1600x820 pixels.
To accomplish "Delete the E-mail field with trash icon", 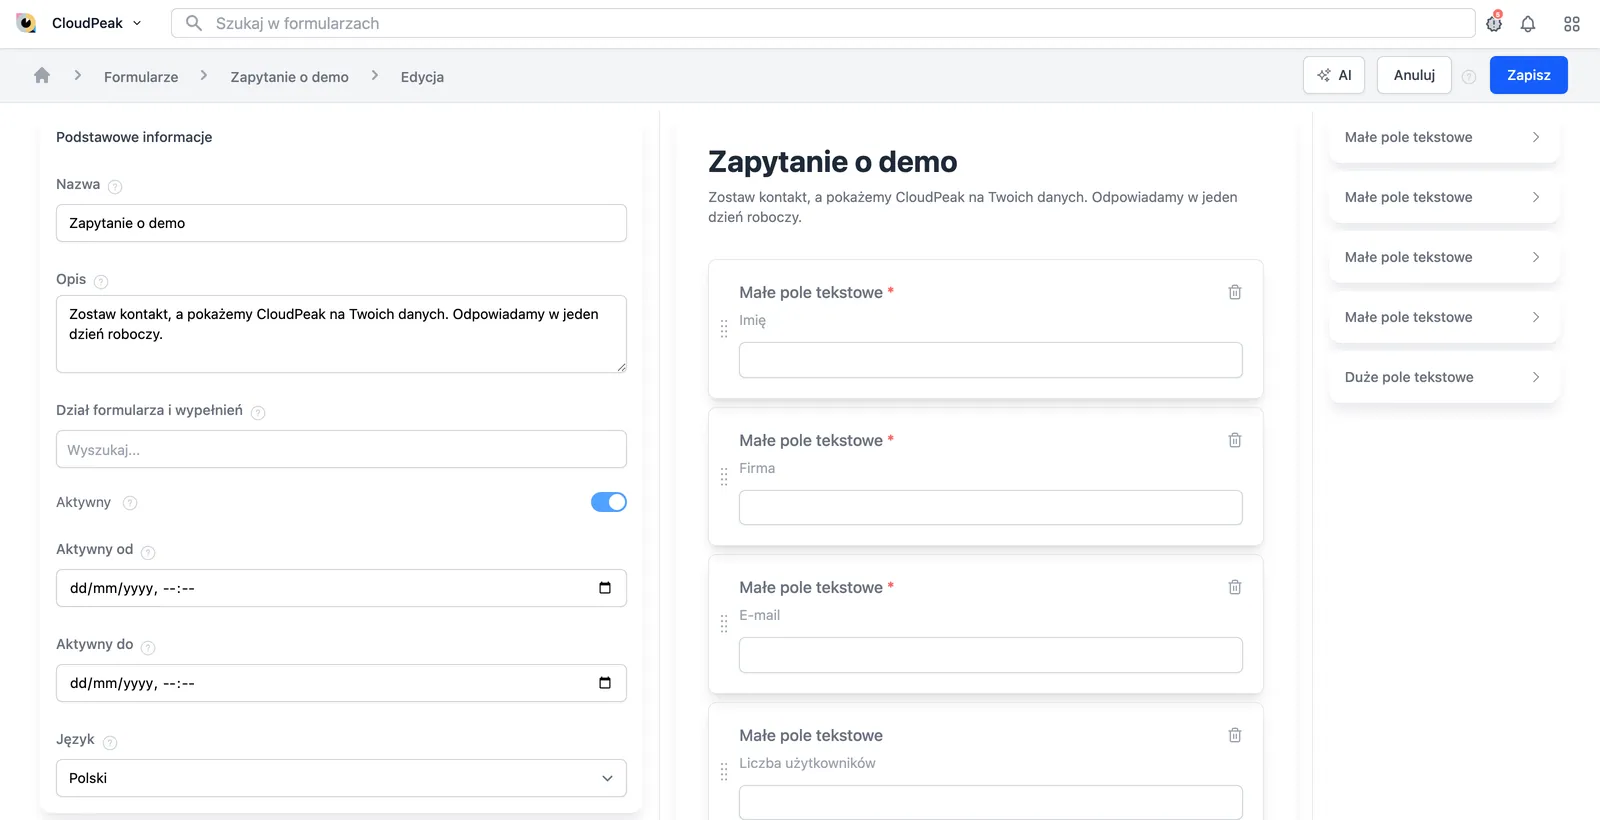I will pos(1235,587).
